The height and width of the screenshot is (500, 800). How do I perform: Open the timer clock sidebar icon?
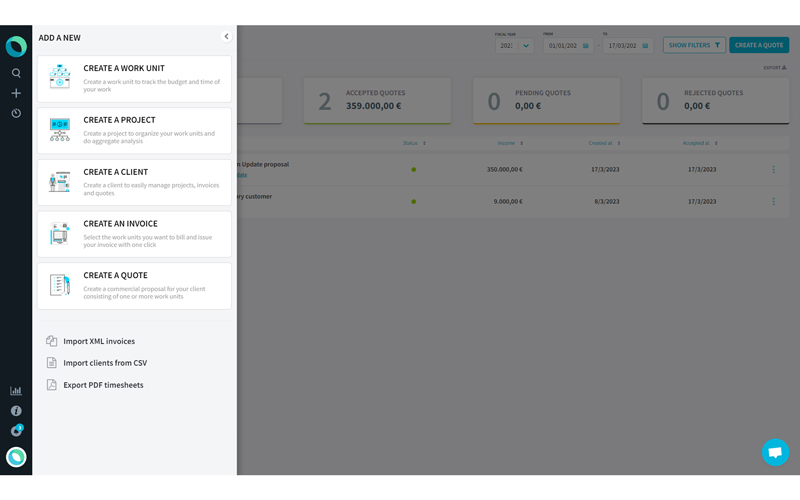[16, 113]
